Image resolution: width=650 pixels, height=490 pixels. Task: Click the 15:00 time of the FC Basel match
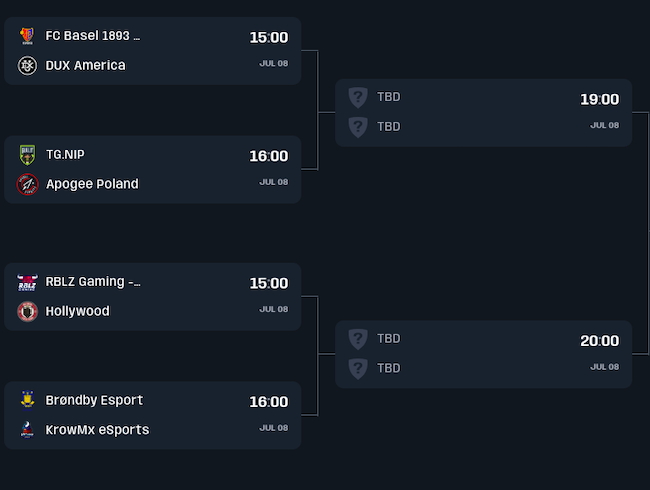click(268, 38)
